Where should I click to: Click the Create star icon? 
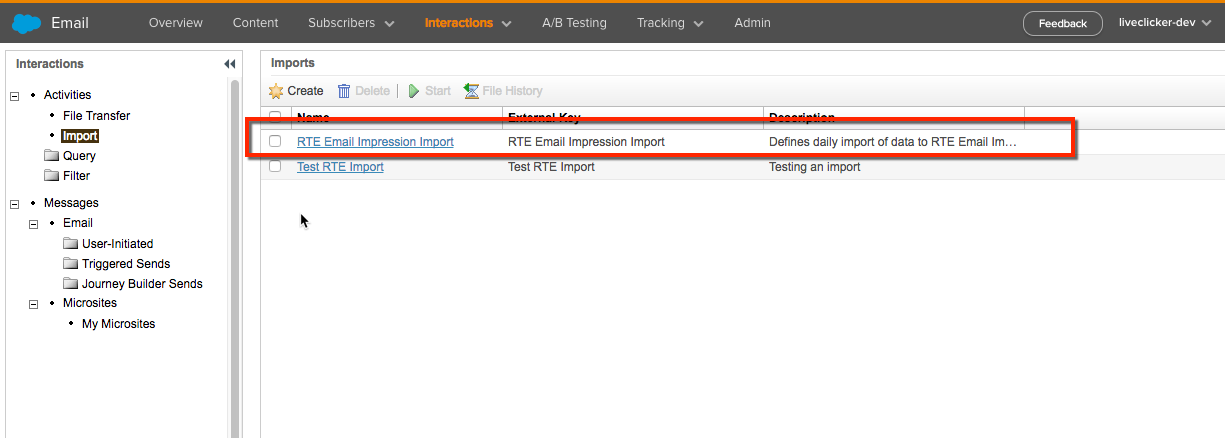click(x=277, y=91)
